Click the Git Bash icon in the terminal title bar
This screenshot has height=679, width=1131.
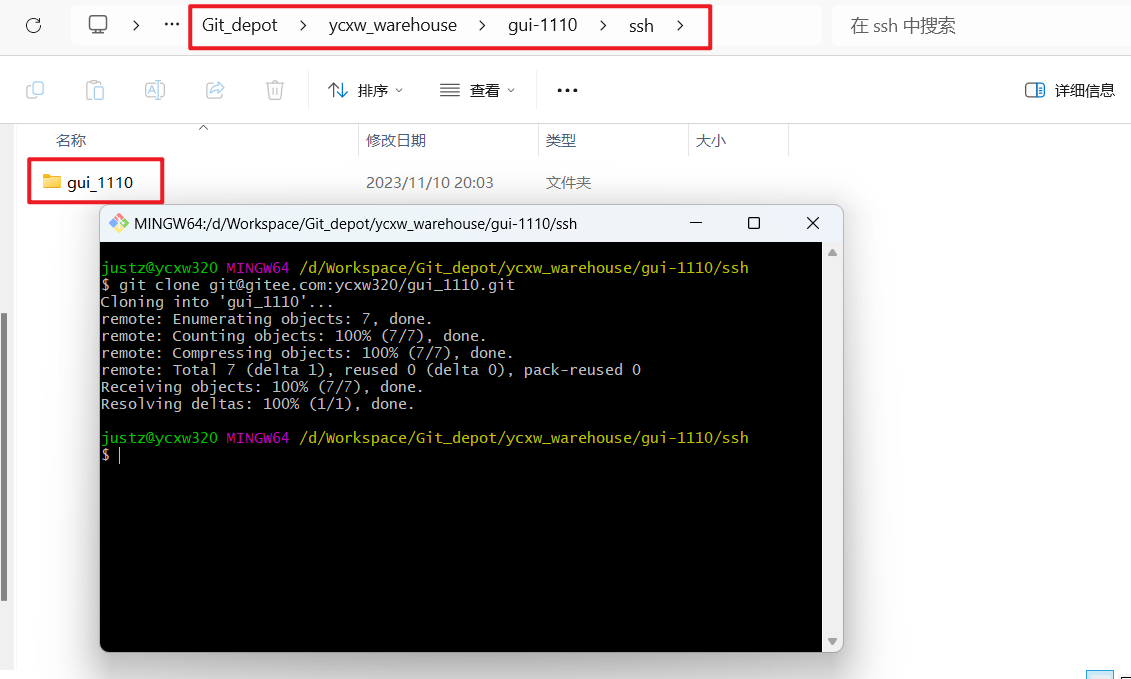(119, 223)
